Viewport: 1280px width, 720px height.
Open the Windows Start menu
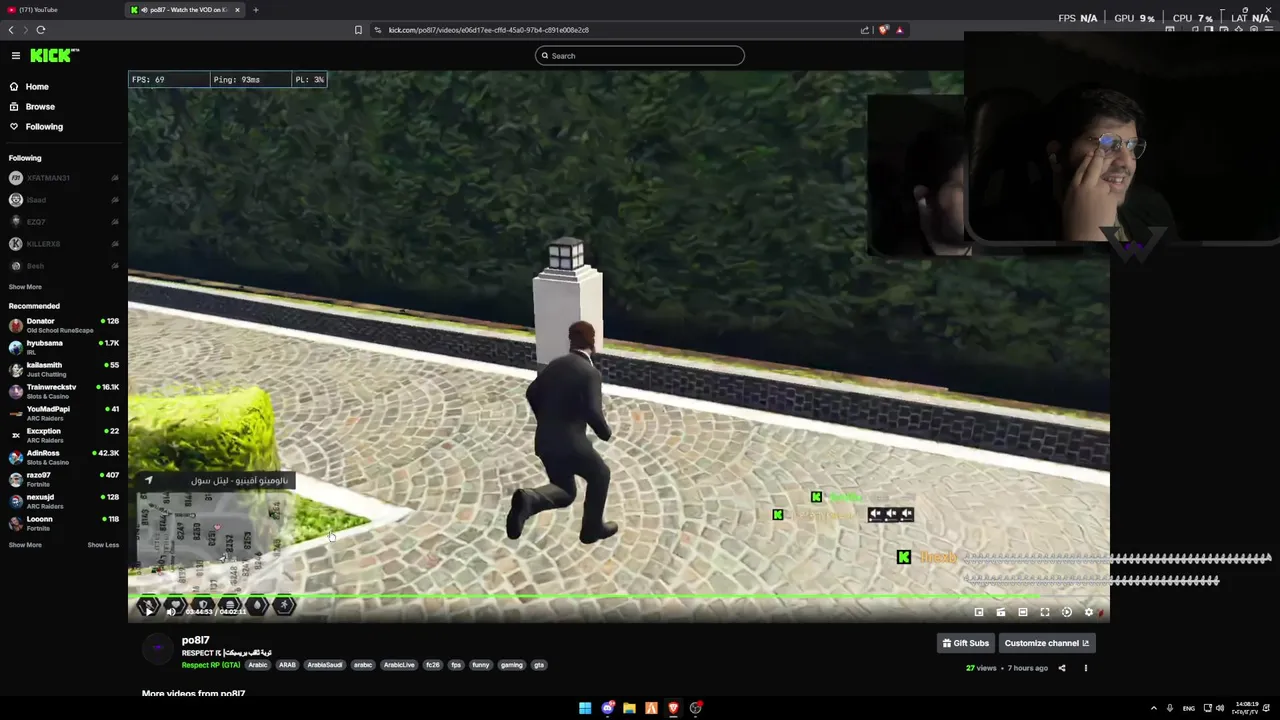tap(585, 708)
